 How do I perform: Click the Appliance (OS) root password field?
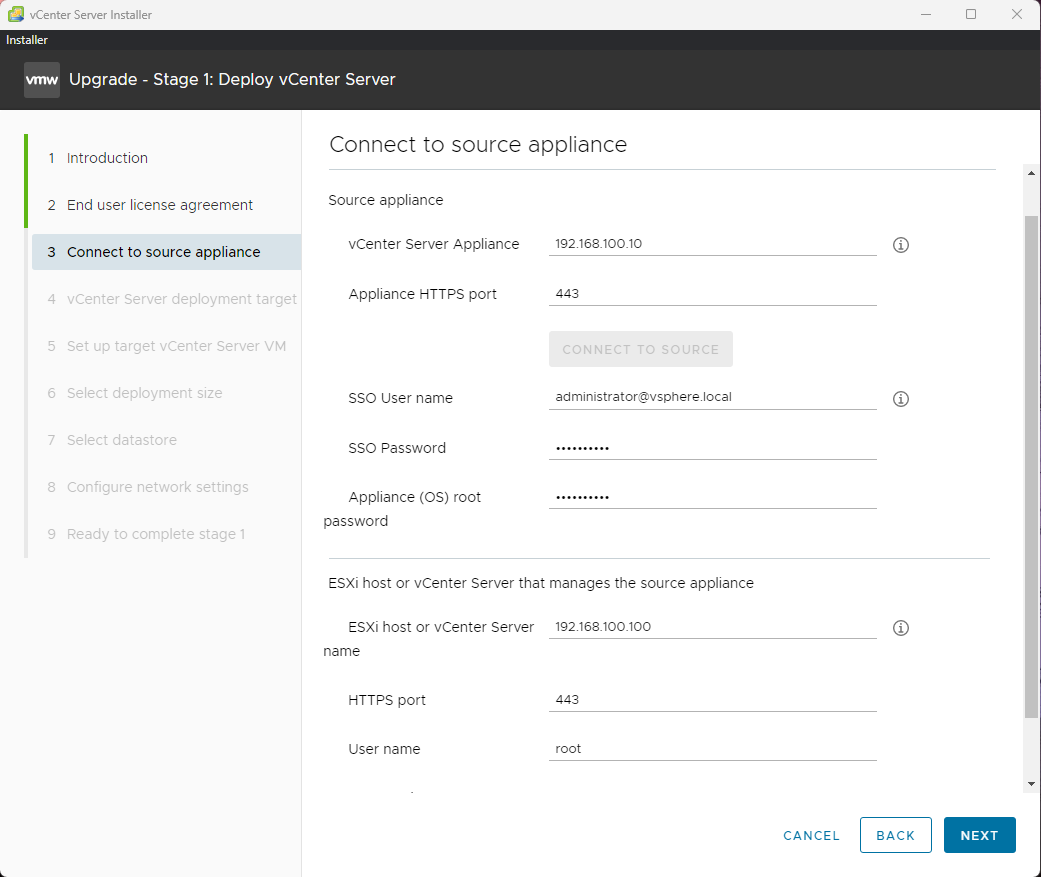pyautogui.click(x=712, y=497)
